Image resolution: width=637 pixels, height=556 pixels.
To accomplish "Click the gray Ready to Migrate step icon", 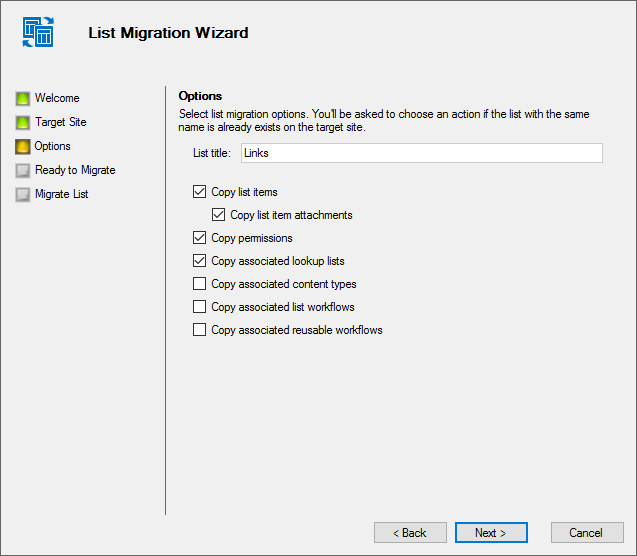I will [23, 171].
